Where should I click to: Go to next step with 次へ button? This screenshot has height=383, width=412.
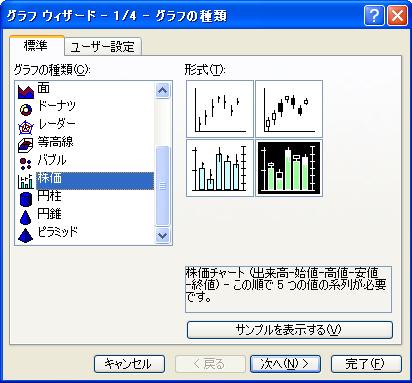click(x=285, y=364)
